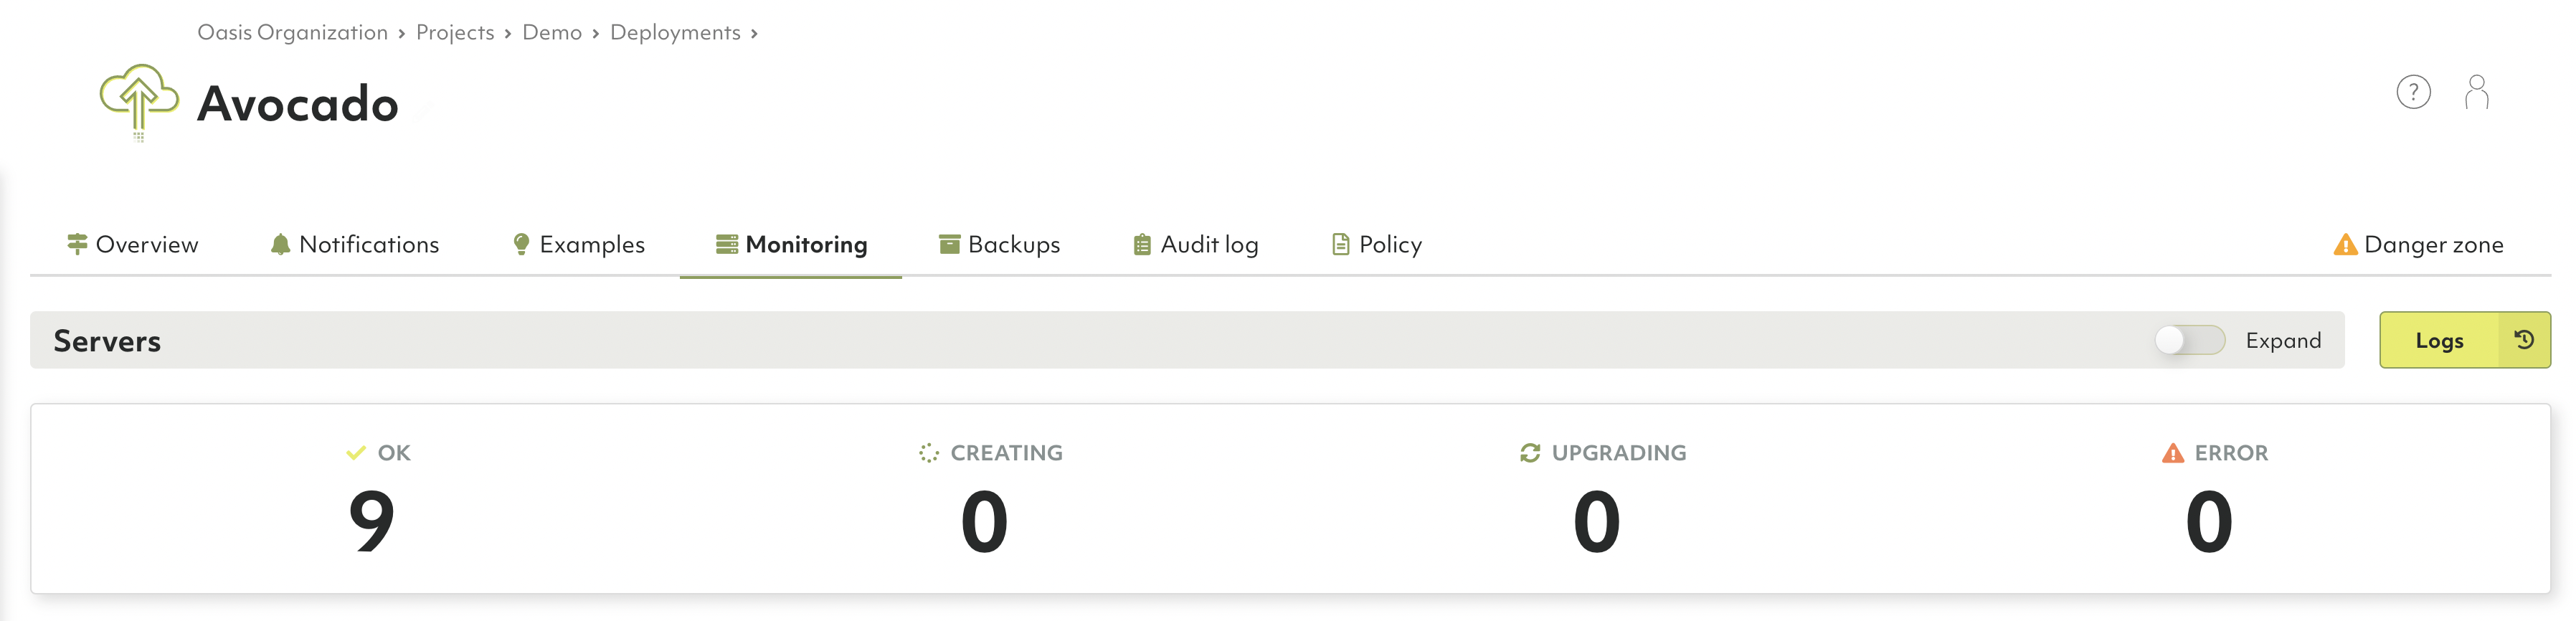The height and width of the screenshot is (621, 2576).
Task: Navigate to Projects breadcrumb link
Action: click(455, 33)
